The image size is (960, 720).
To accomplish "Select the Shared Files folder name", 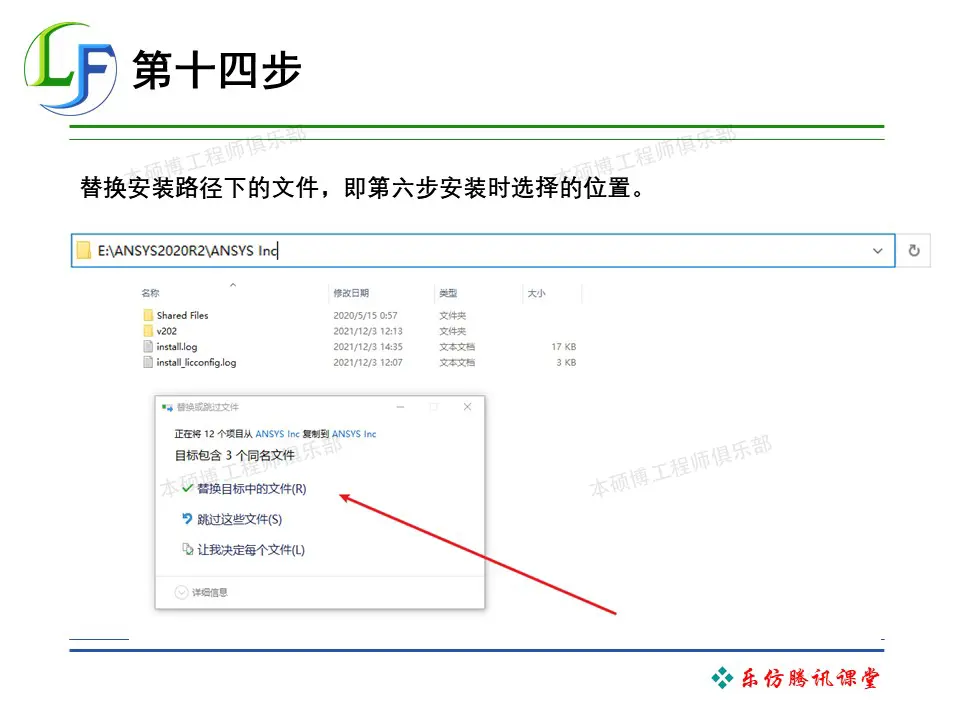I will point(182,315).
